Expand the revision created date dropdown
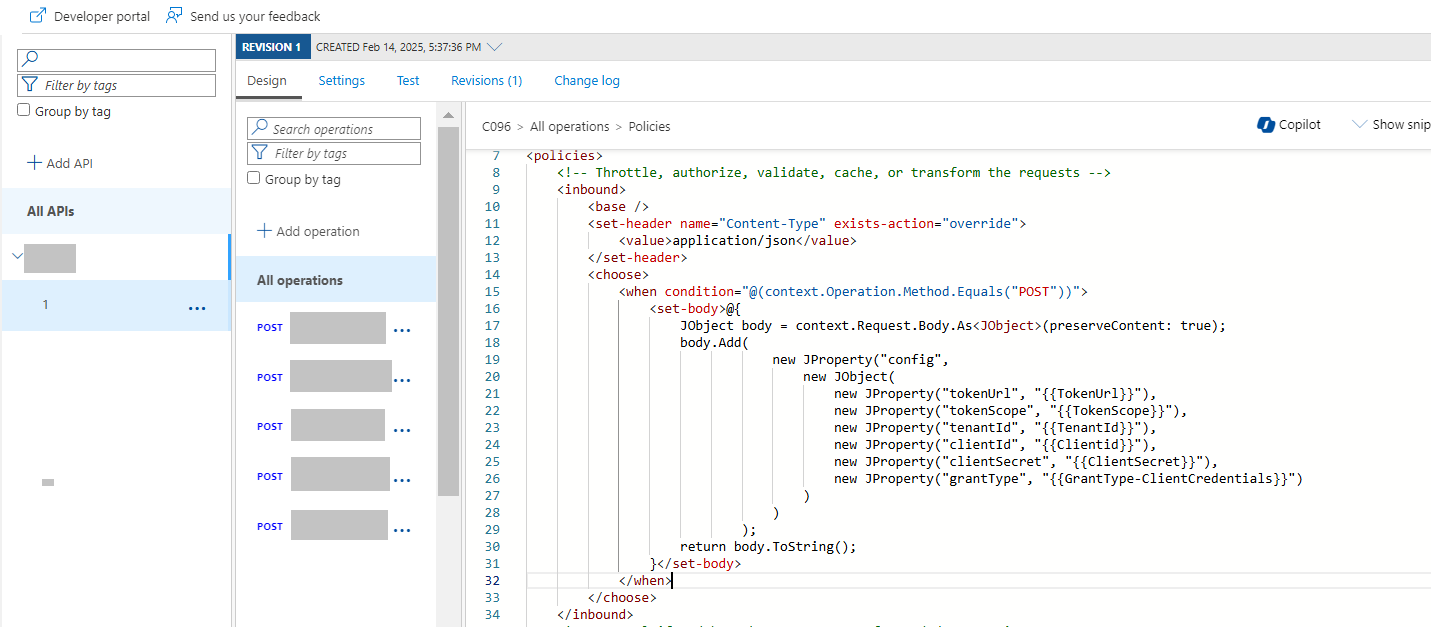 [x=494, y=47]
